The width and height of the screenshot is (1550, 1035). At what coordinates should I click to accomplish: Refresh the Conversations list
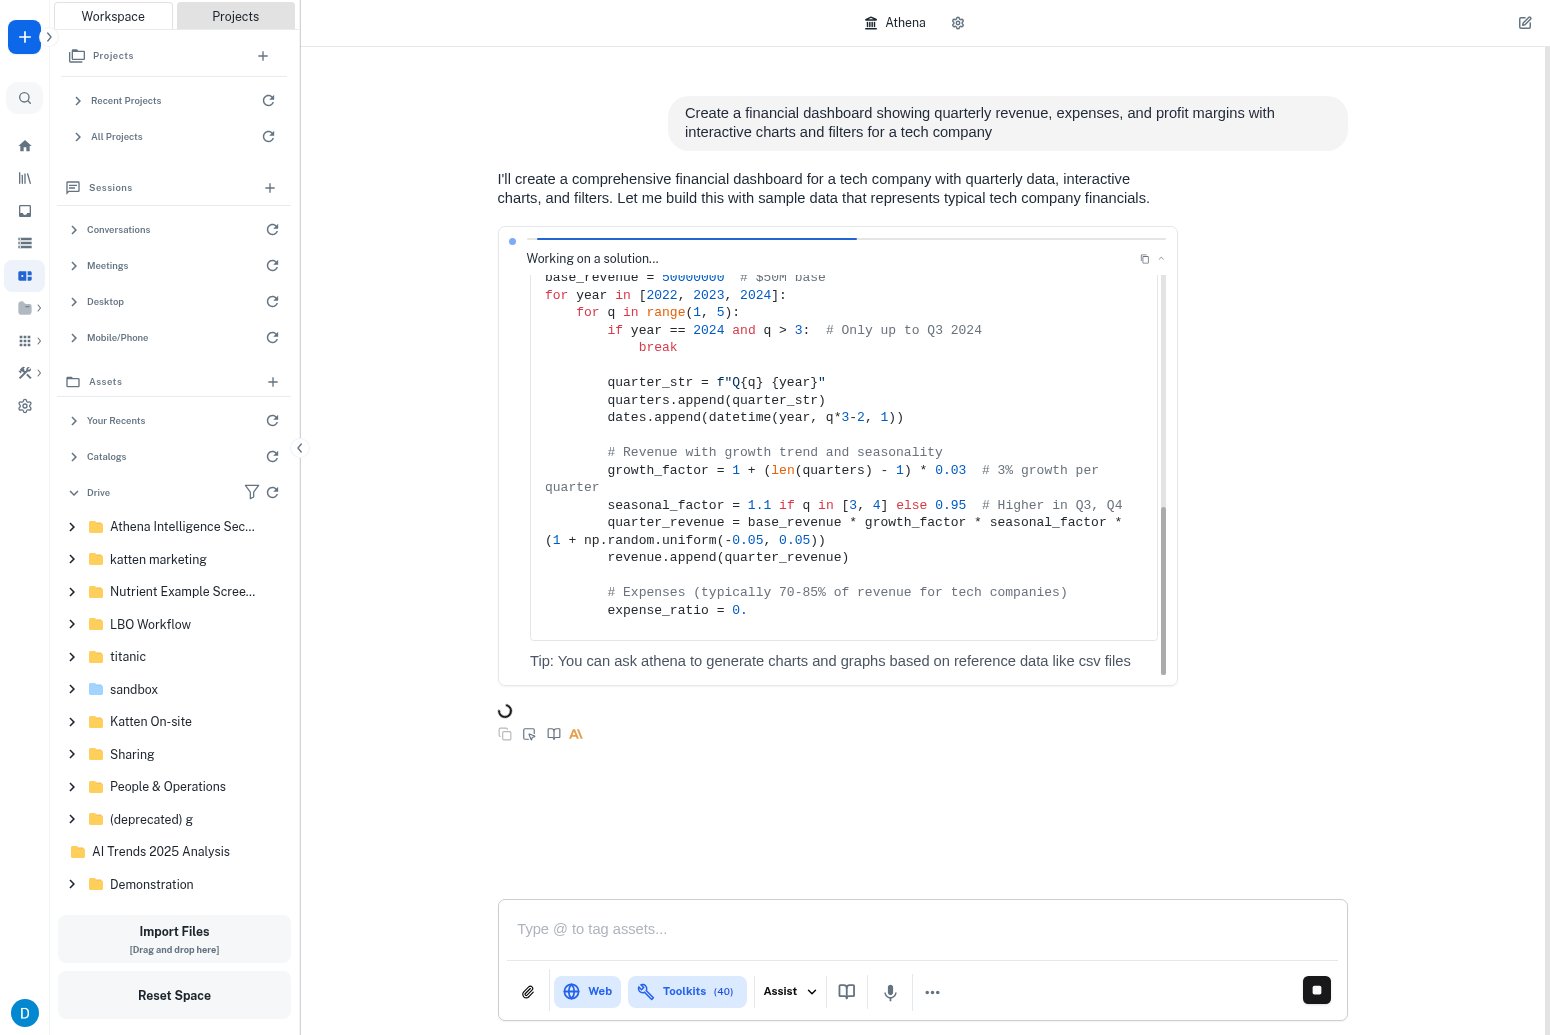(272, 230)
